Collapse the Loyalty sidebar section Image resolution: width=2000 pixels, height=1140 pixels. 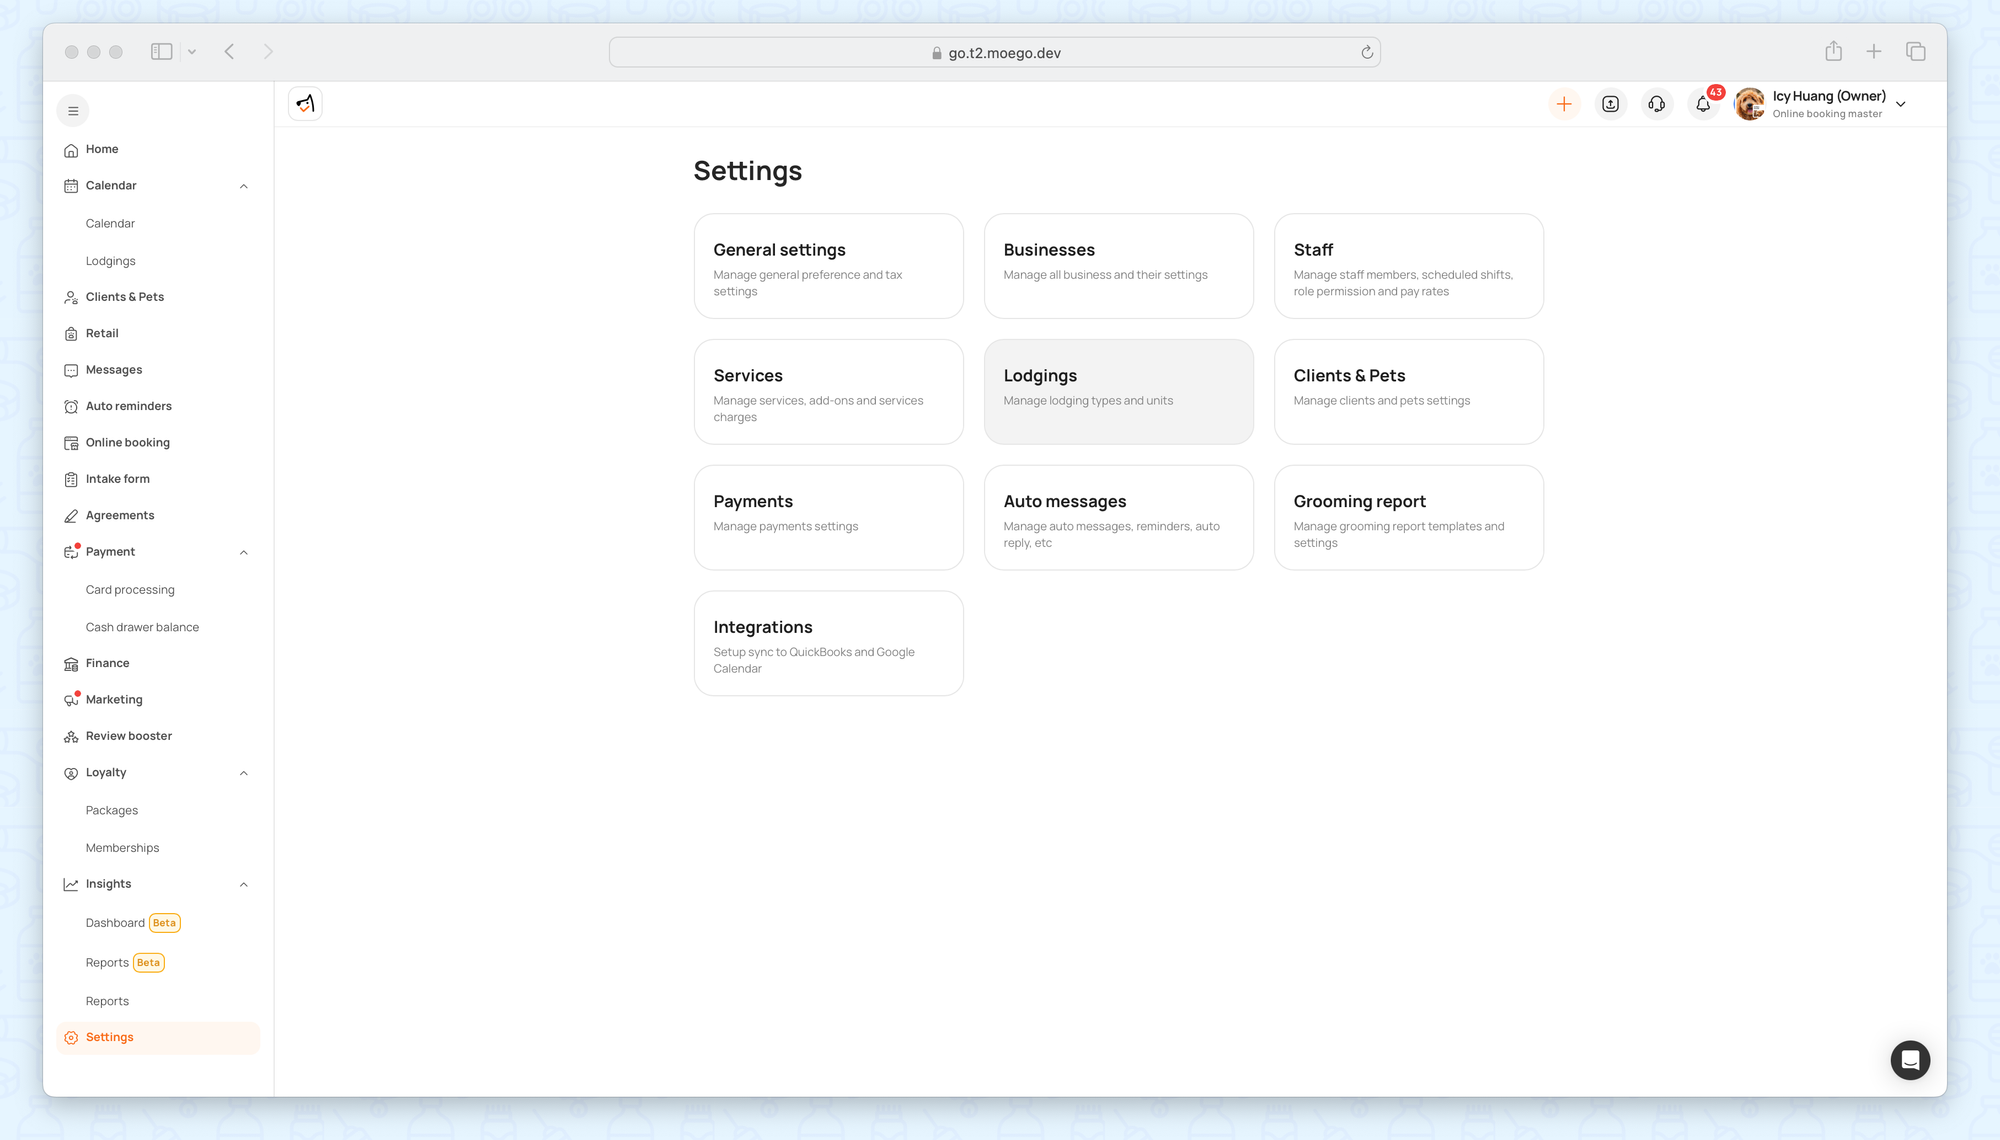[244, 773]
